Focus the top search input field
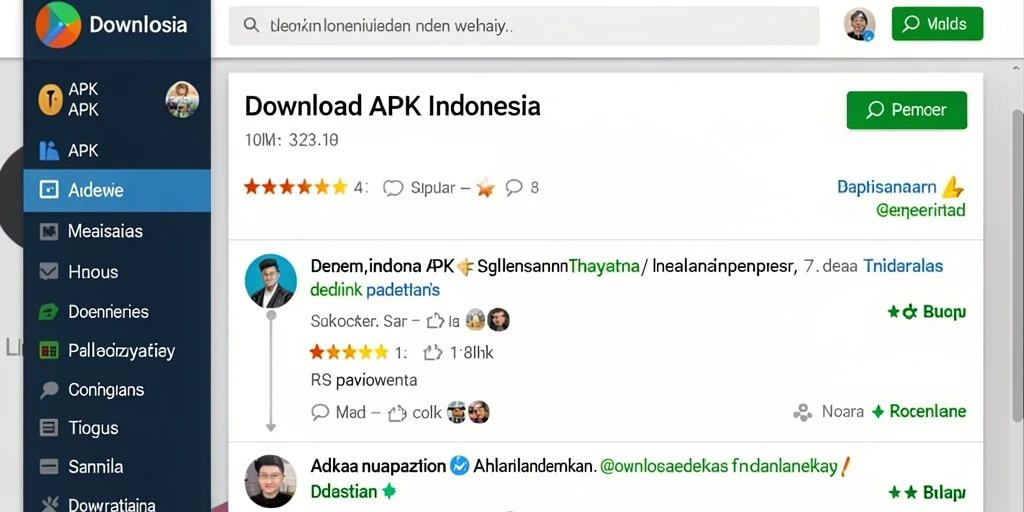Viewport: 1024px width, 512px height. (524, 26)
